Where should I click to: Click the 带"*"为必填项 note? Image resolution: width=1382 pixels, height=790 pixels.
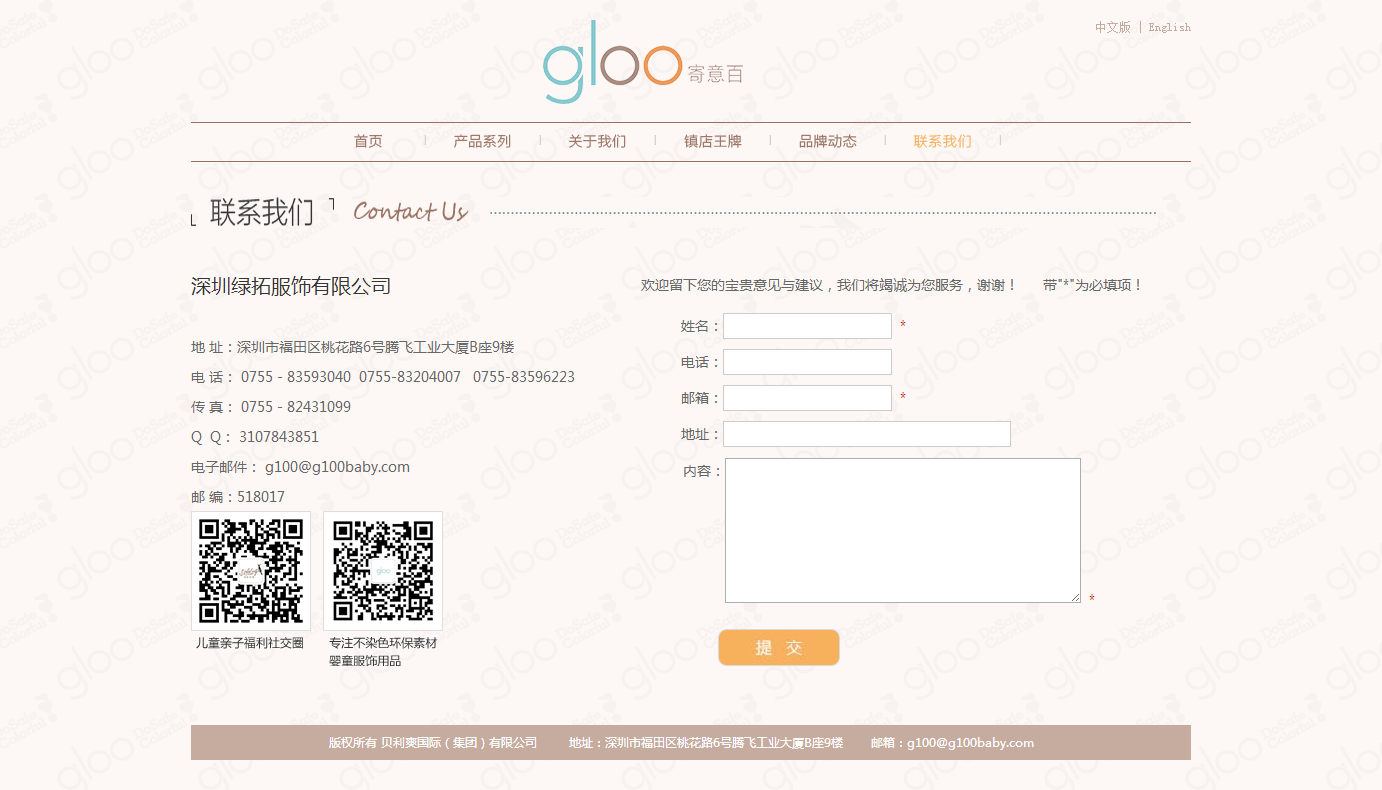click(1092, 285)
